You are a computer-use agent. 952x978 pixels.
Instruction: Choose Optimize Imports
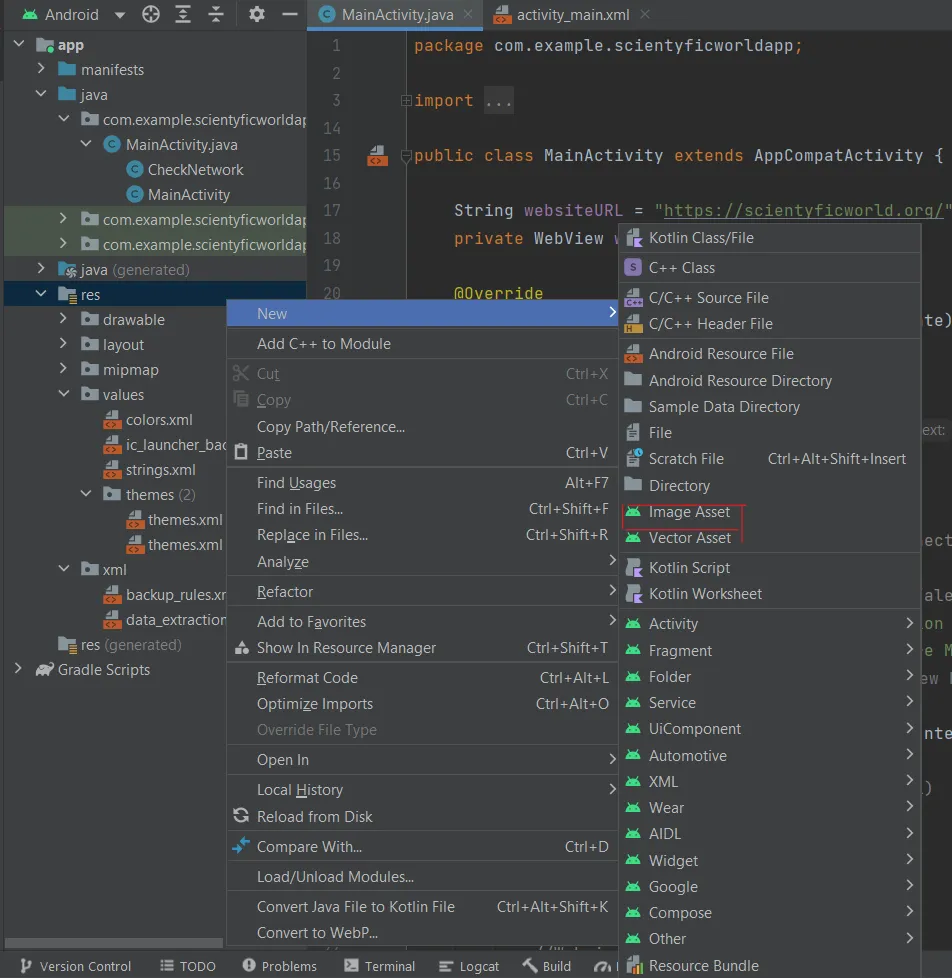[x=422, y=704]
